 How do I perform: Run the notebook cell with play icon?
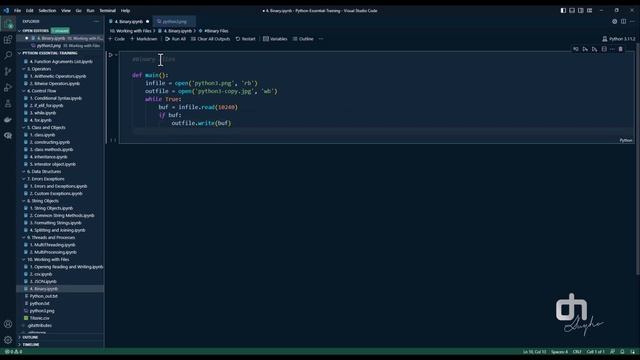tap(111, 55)
